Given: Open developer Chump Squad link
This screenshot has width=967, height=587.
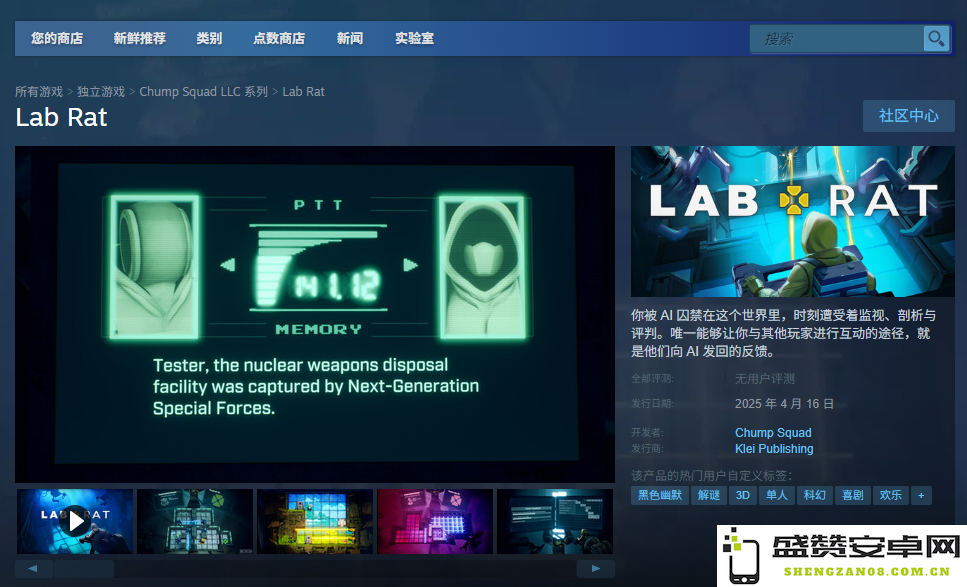Looking at the screenshot, I should [773, 433].
